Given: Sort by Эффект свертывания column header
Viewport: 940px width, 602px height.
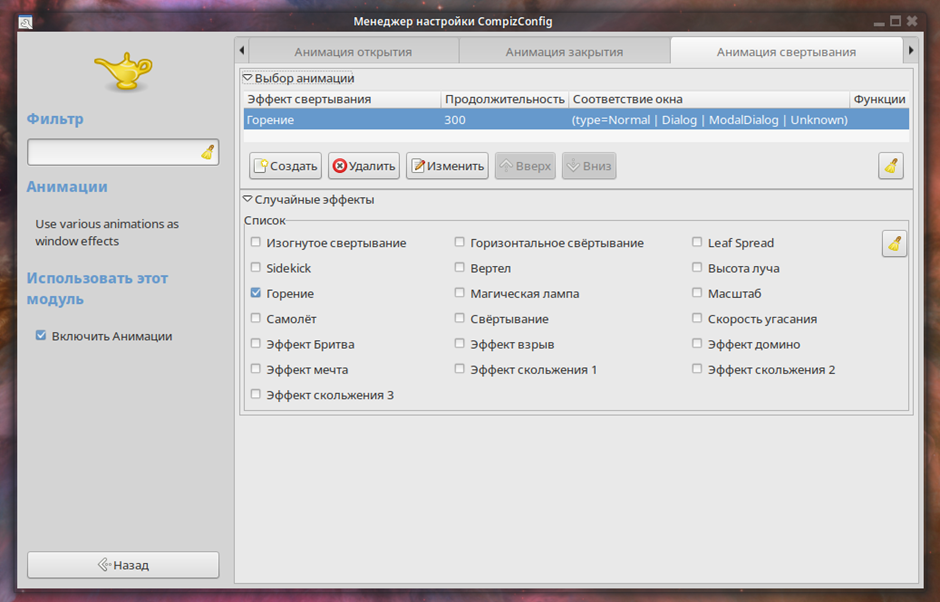Looking at the screenshot, I should point(342,100).
